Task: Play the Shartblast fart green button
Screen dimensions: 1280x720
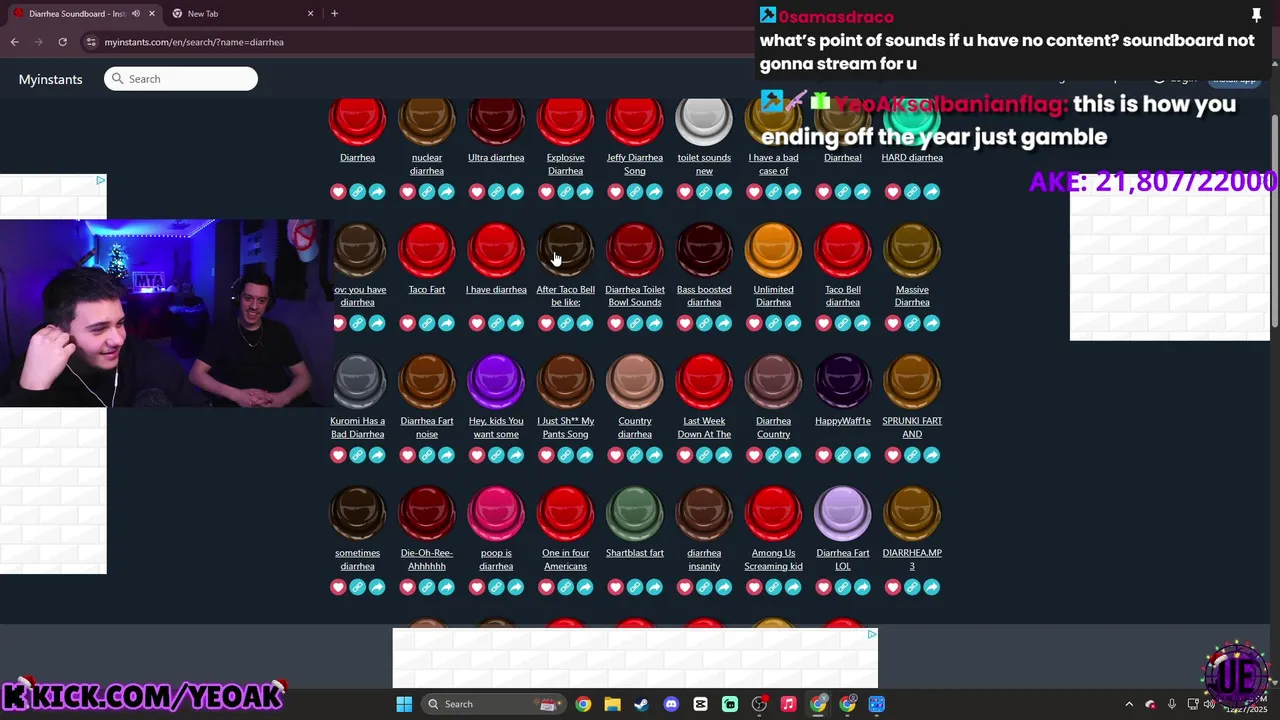Action: pos(635,513)
